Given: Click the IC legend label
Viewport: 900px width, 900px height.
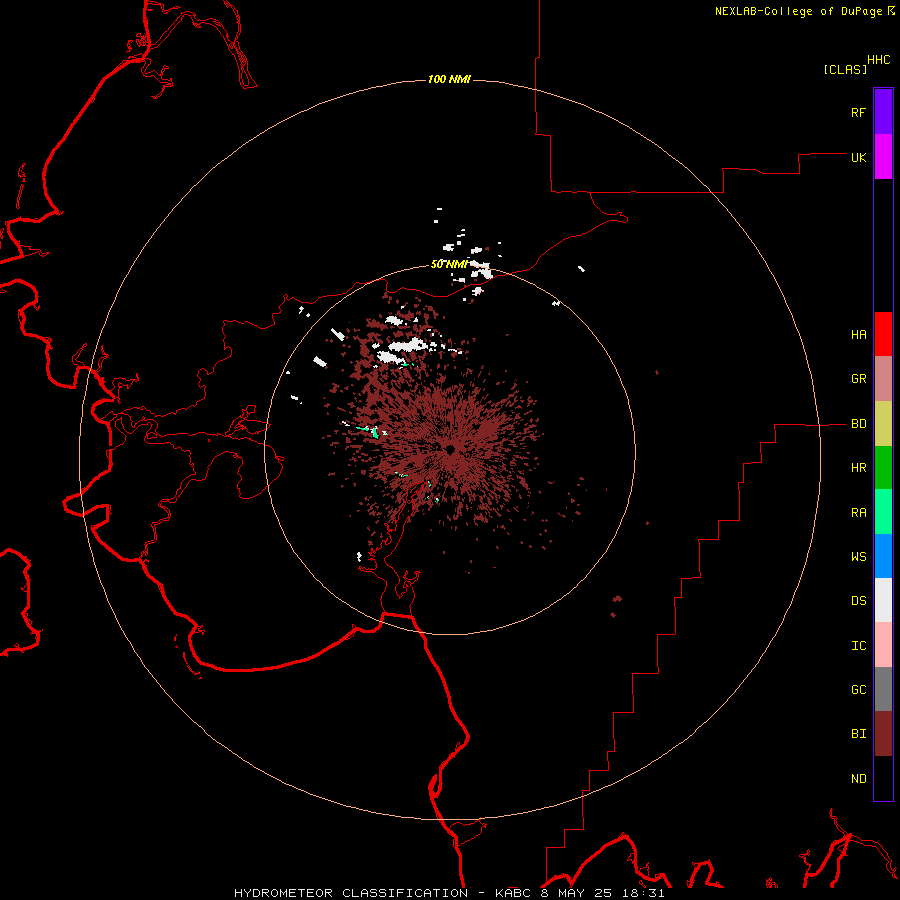Looking at the screenshot, I should click(858, 646).
